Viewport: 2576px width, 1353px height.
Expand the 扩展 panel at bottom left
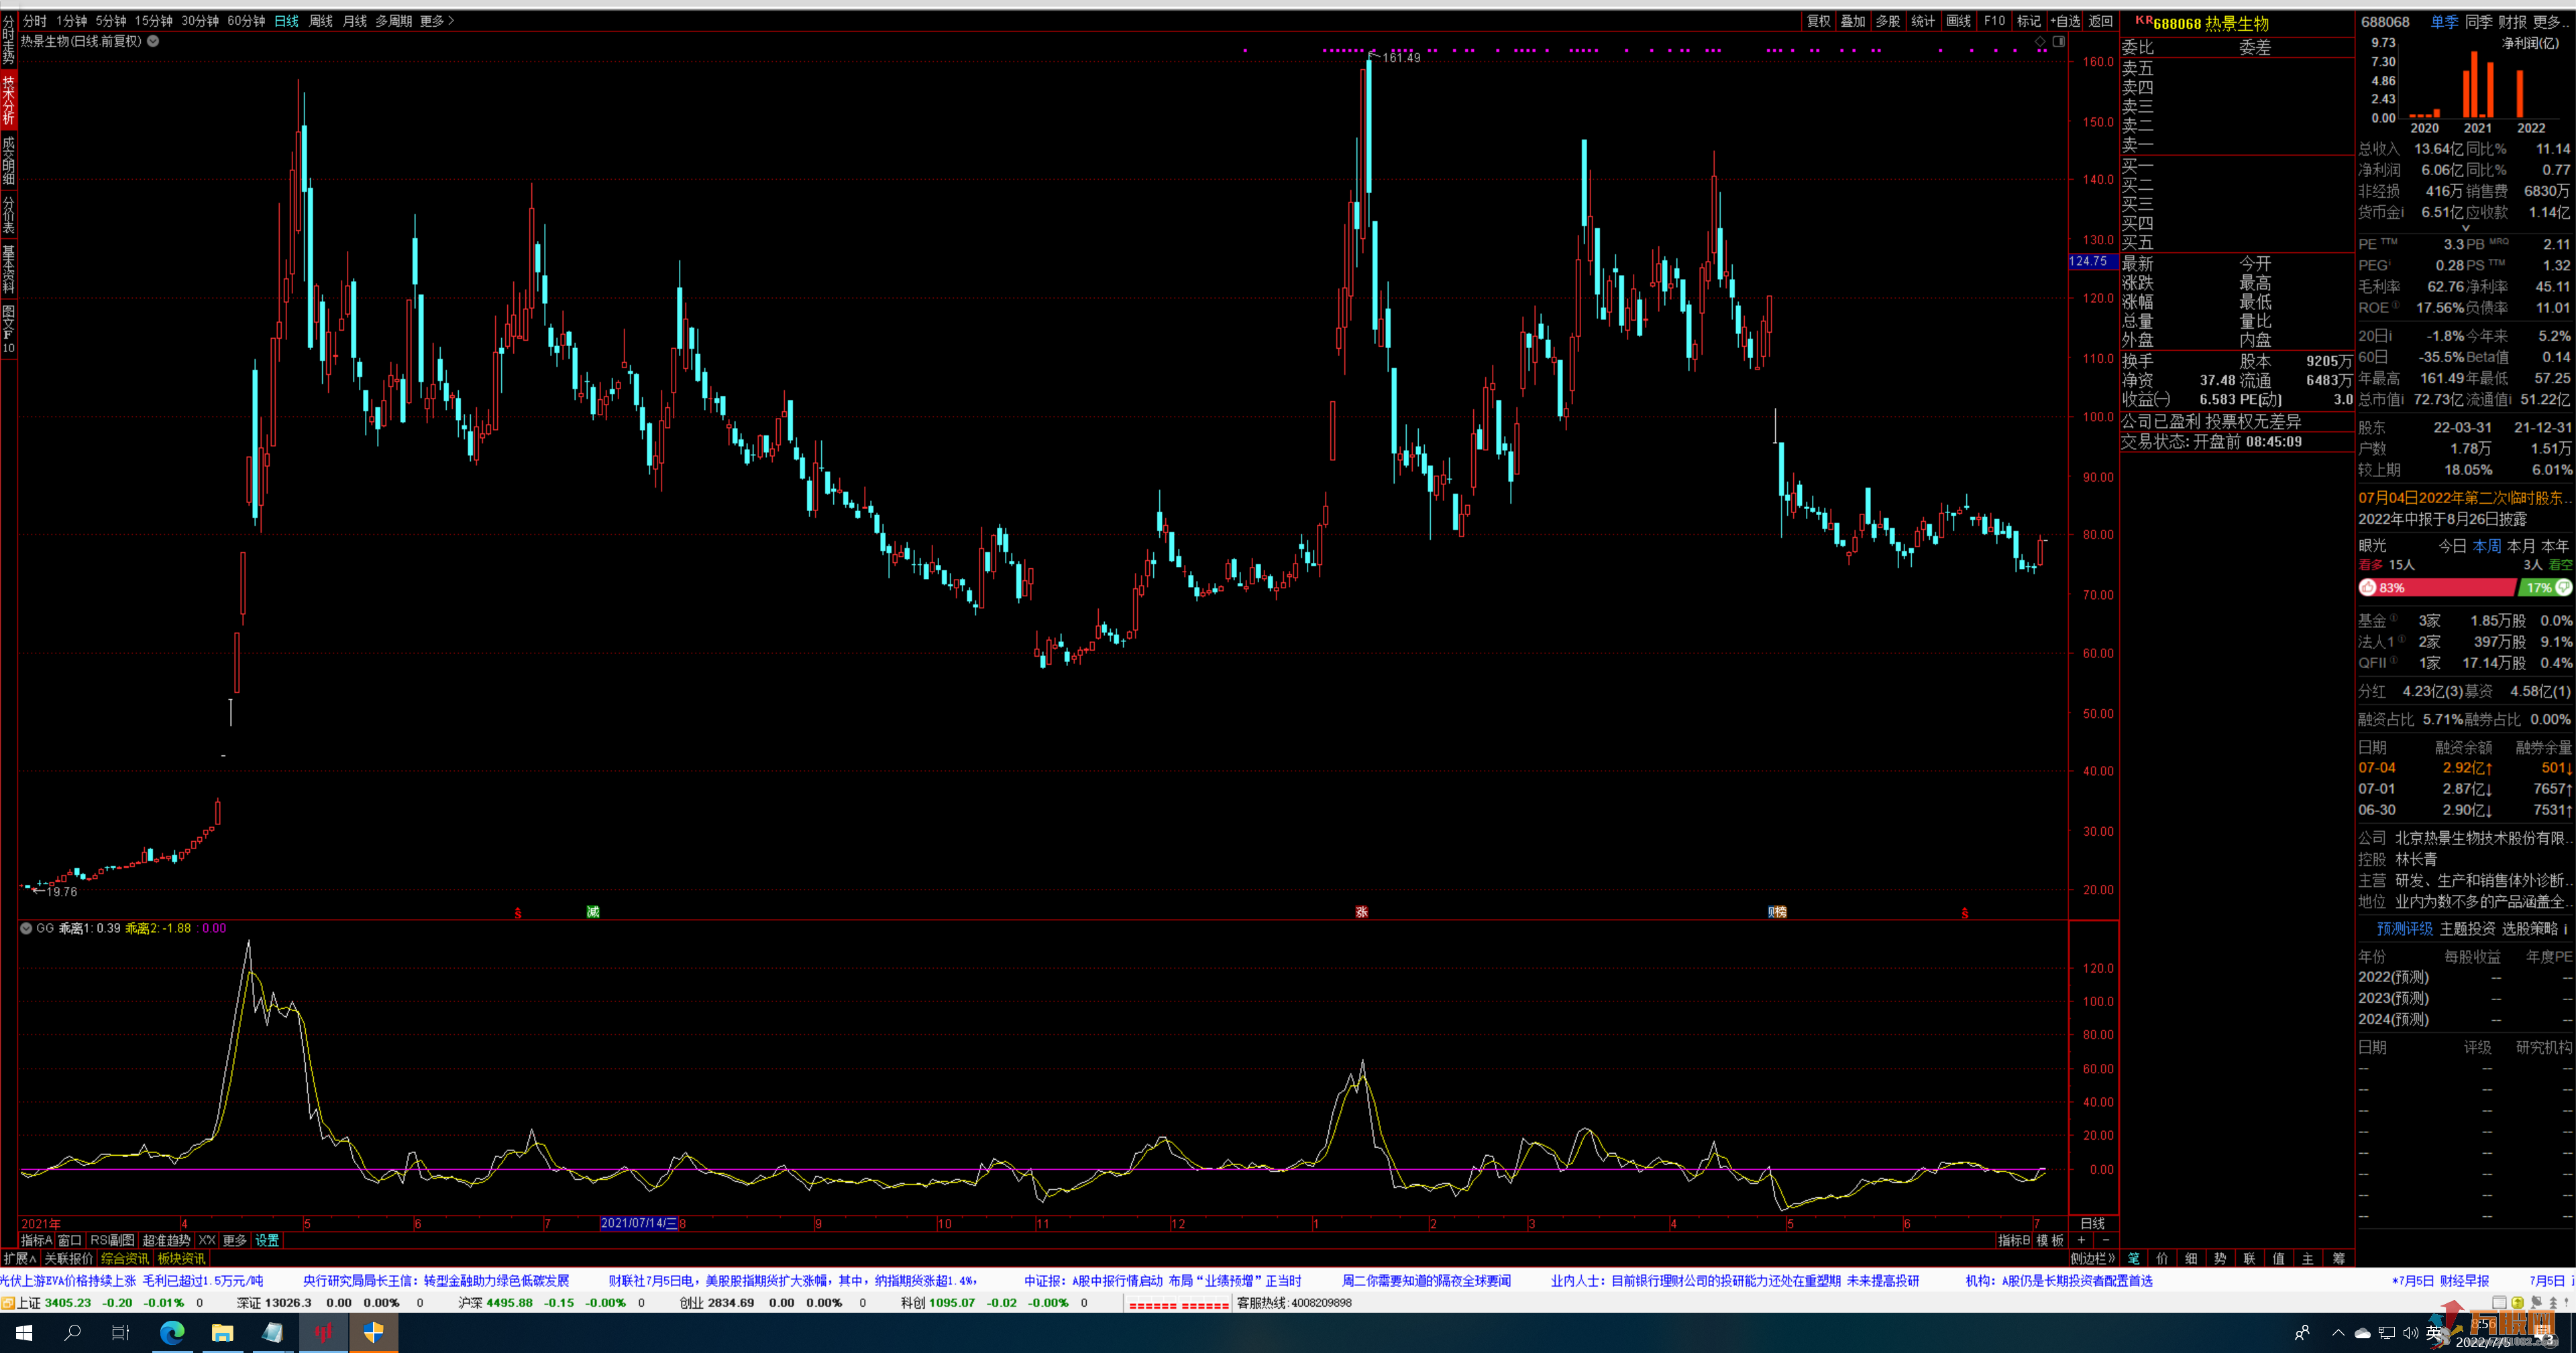[x=19, y=1258]
